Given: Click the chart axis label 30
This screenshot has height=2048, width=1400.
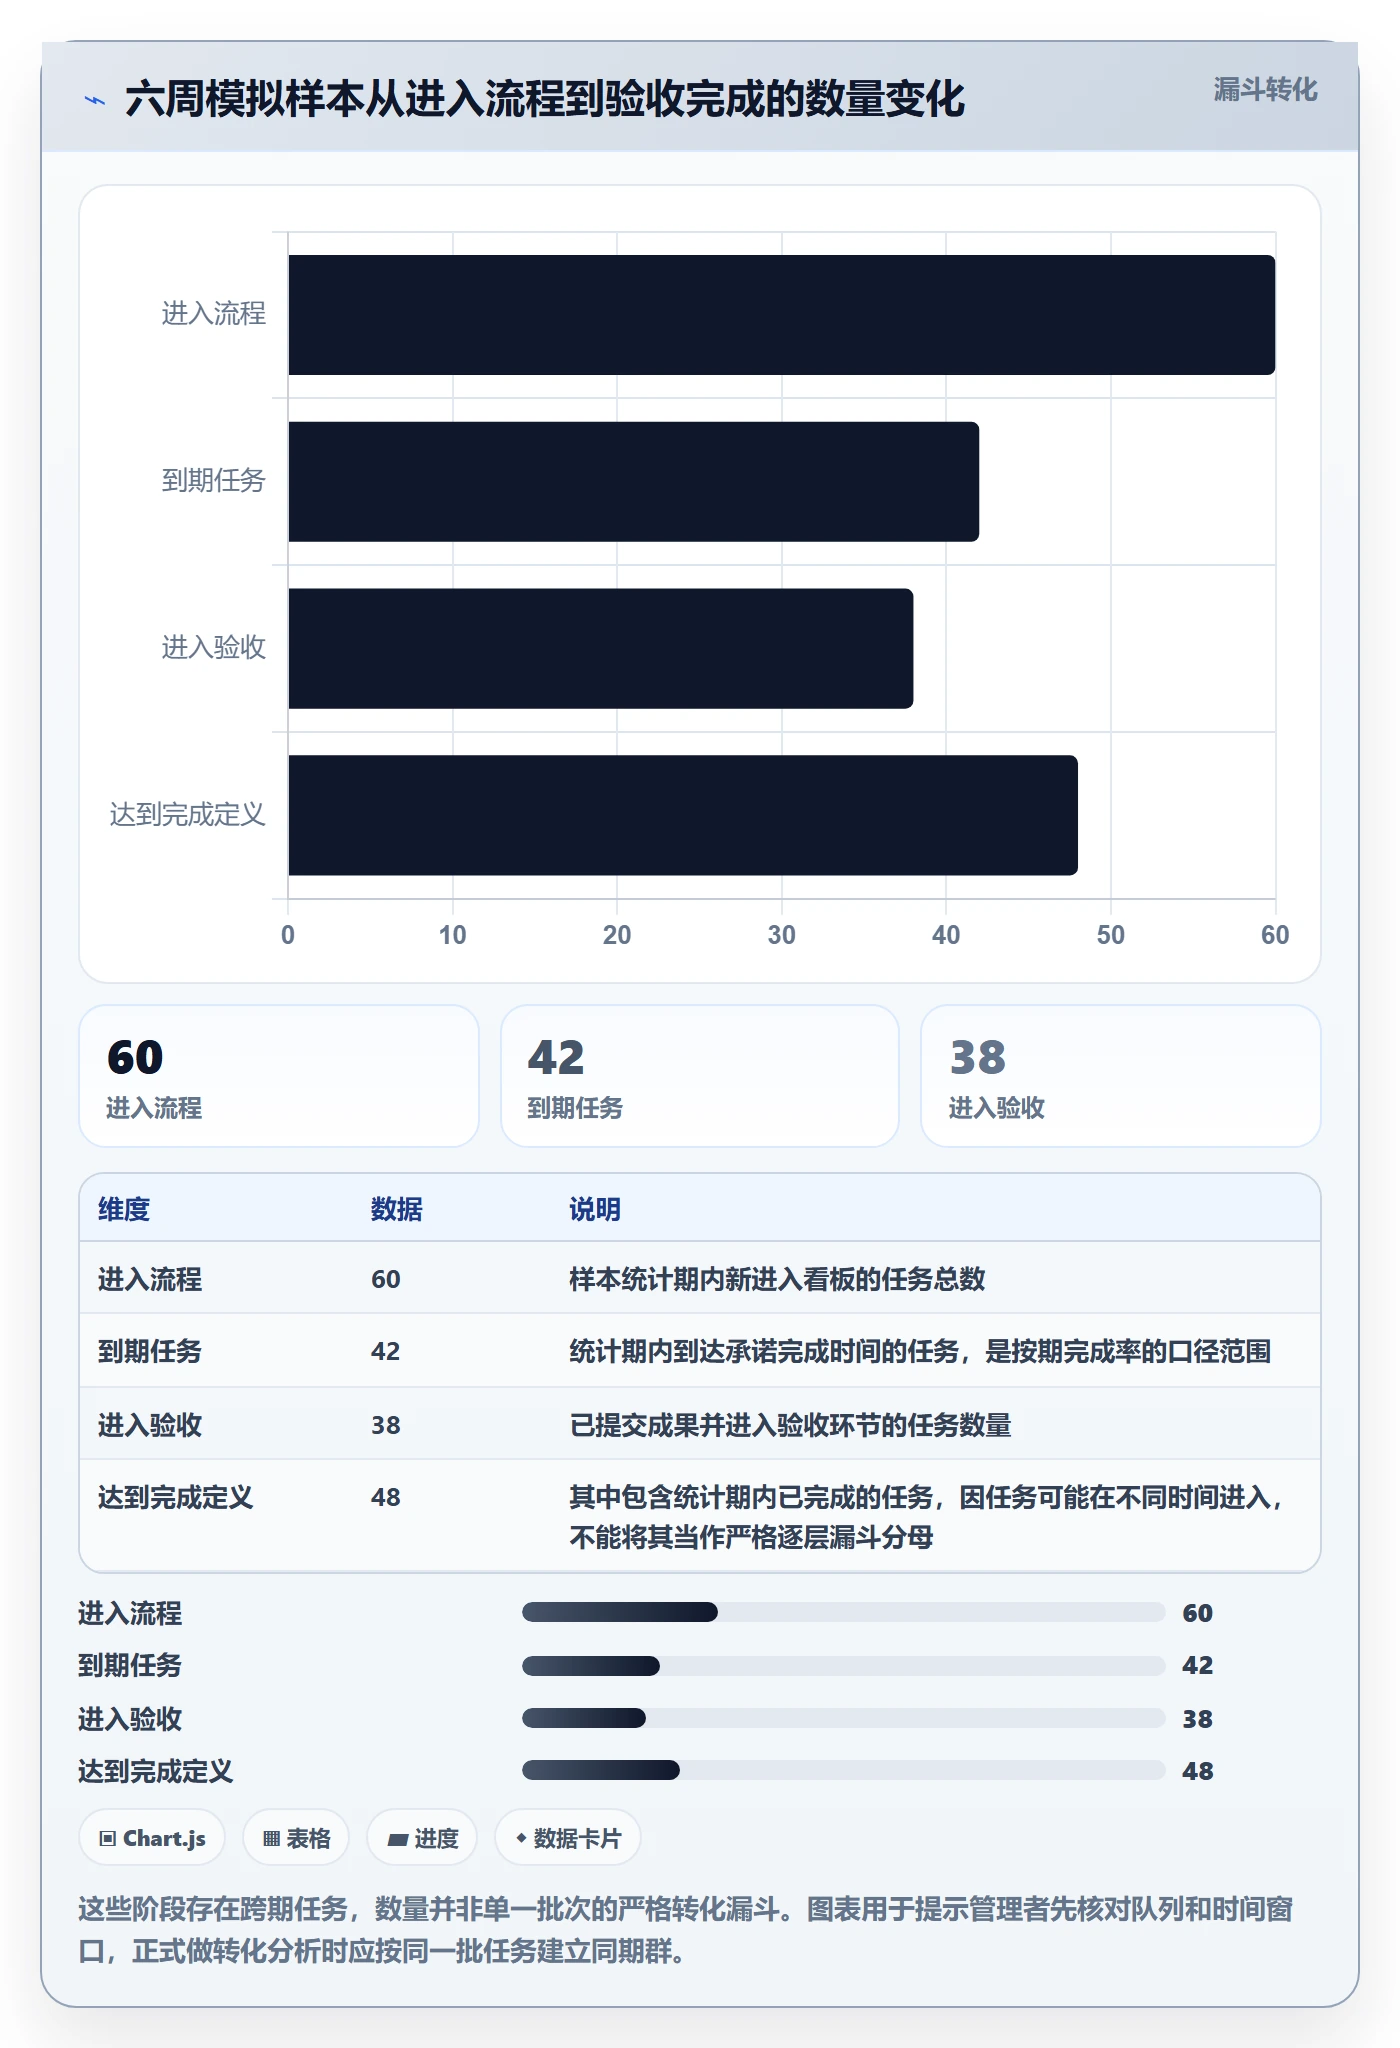Looking at the screenshot, I should point(782,935).
